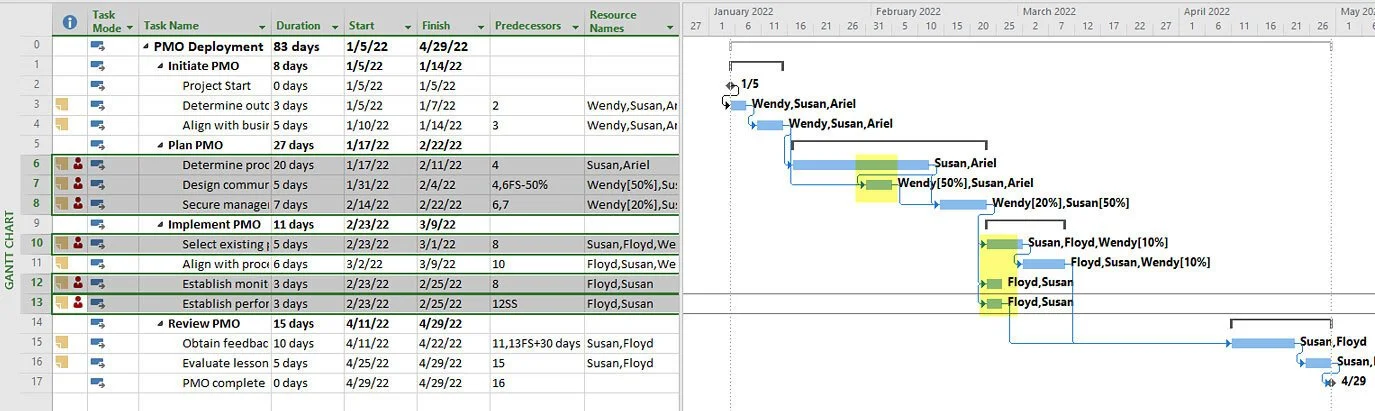Click duration cell '15 days' for Review PMO
The image size is (1375, 411).
[307, 323]
